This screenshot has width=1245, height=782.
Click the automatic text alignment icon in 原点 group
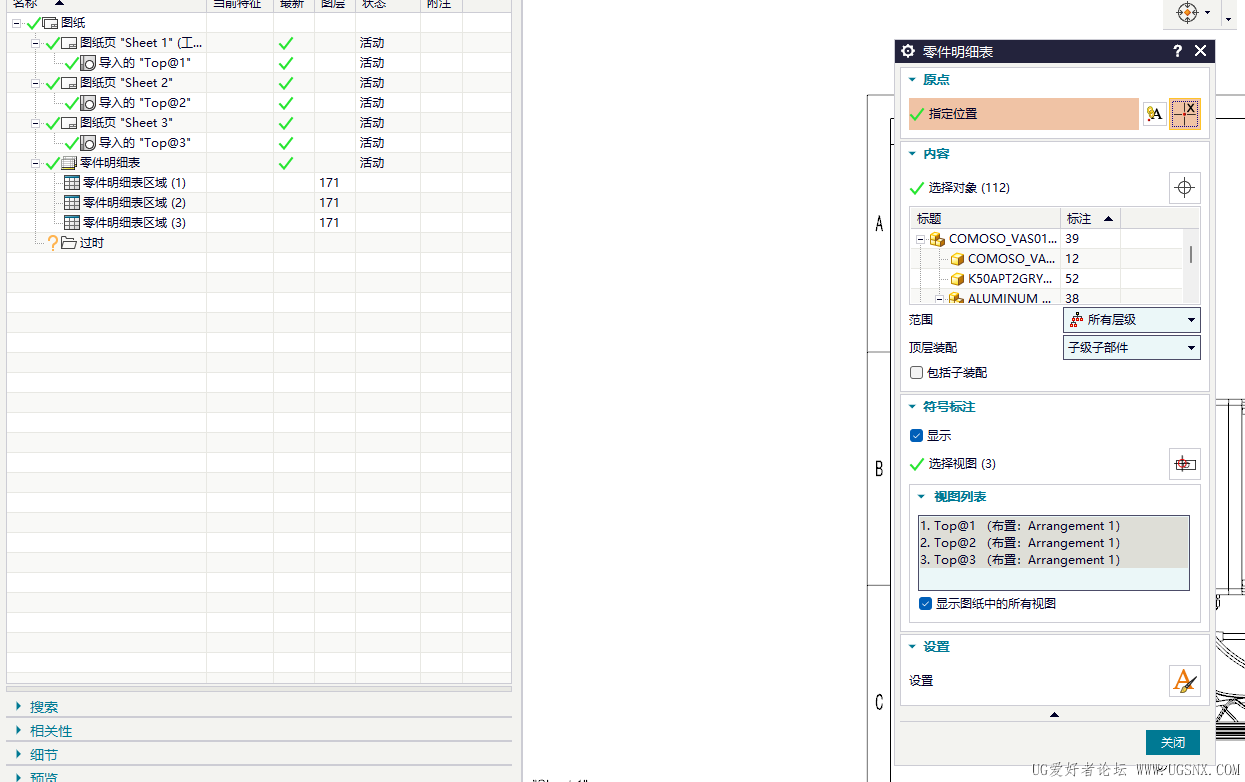[x=1155, y=113]
